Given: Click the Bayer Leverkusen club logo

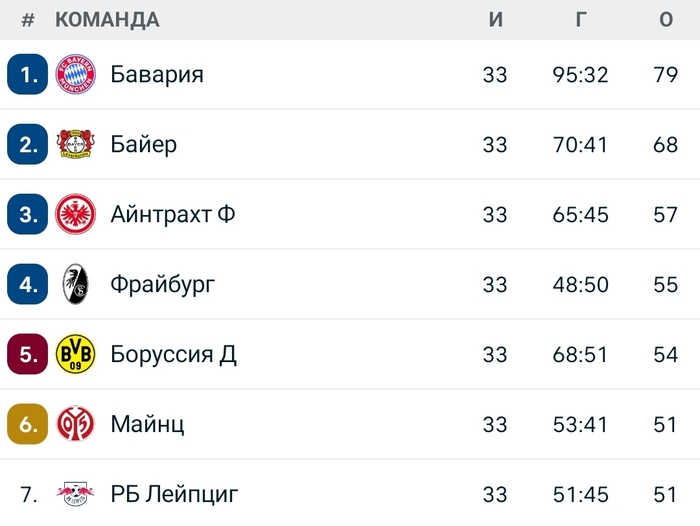Looking at the screenshot, I should click(75, 144).
